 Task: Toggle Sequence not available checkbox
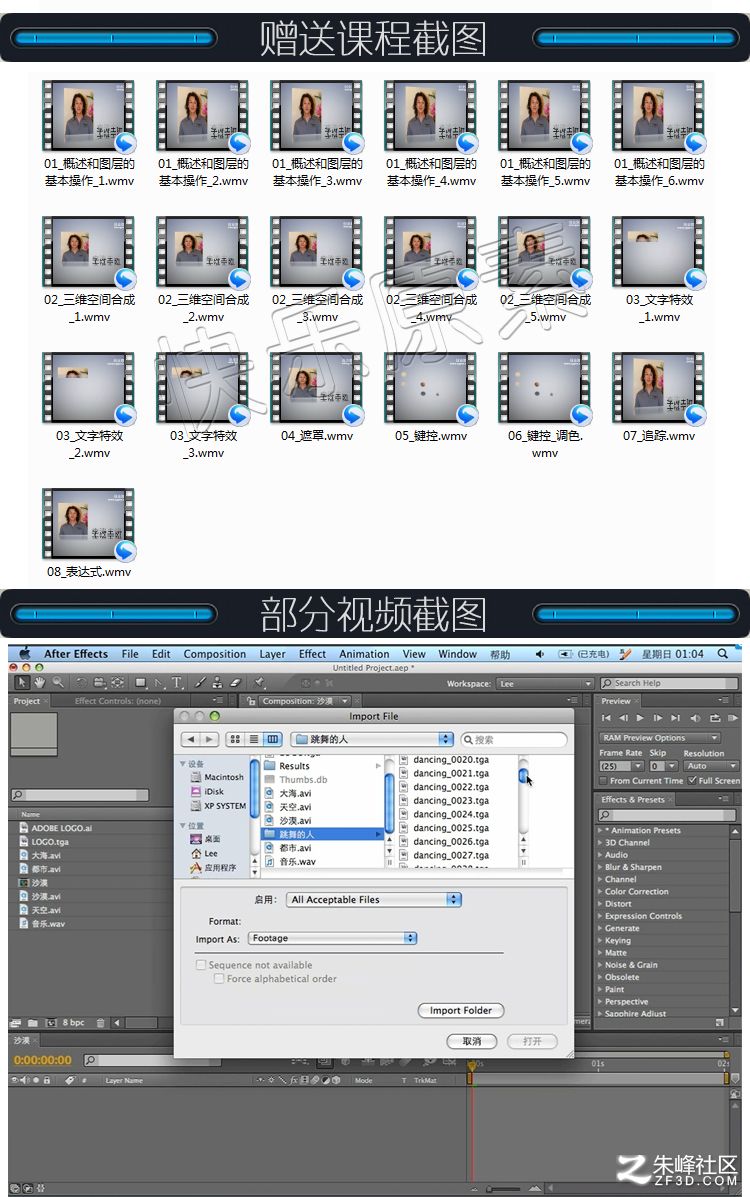point(201,965)
